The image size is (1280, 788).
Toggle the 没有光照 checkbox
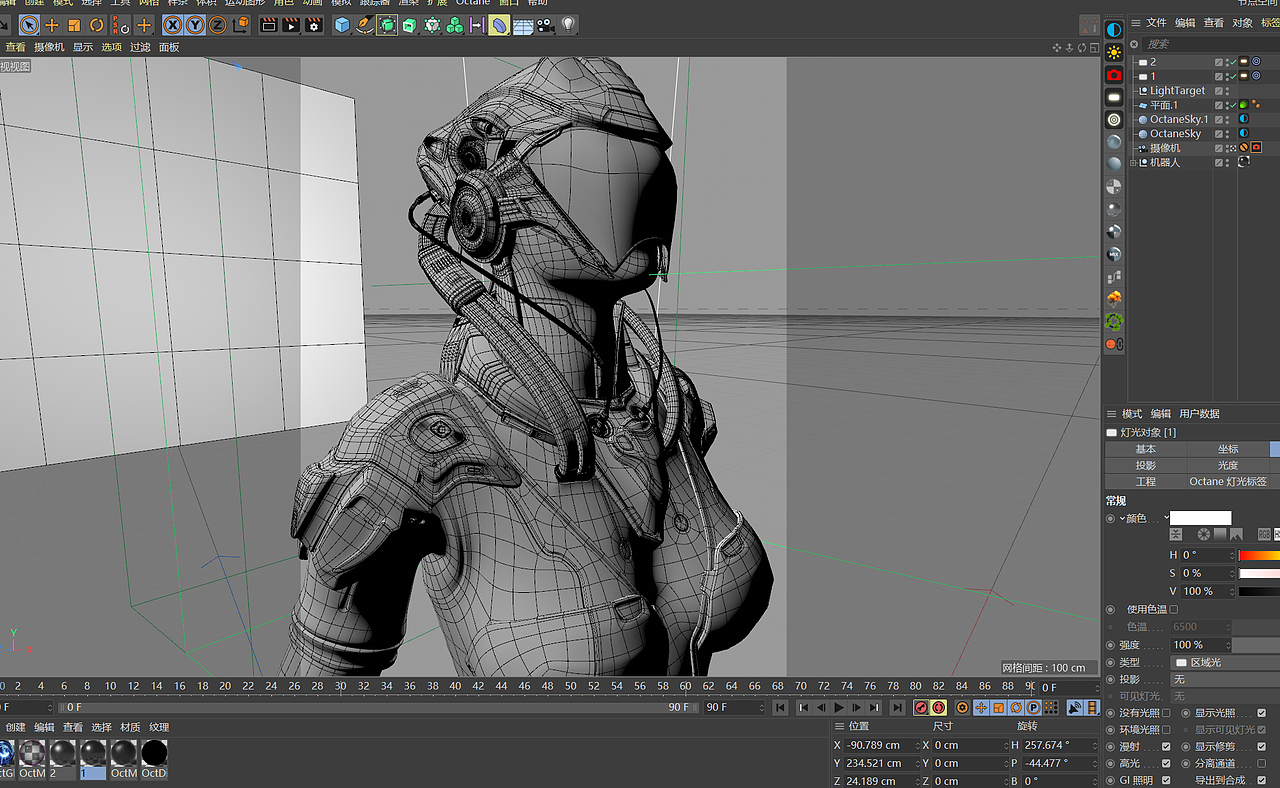tap(1166, 713)
